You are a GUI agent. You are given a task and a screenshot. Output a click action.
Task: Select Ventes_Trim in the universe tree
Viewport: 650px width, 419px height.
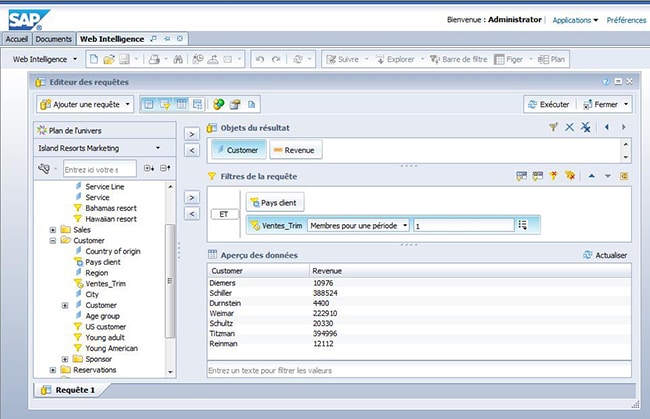click(105, 283)
